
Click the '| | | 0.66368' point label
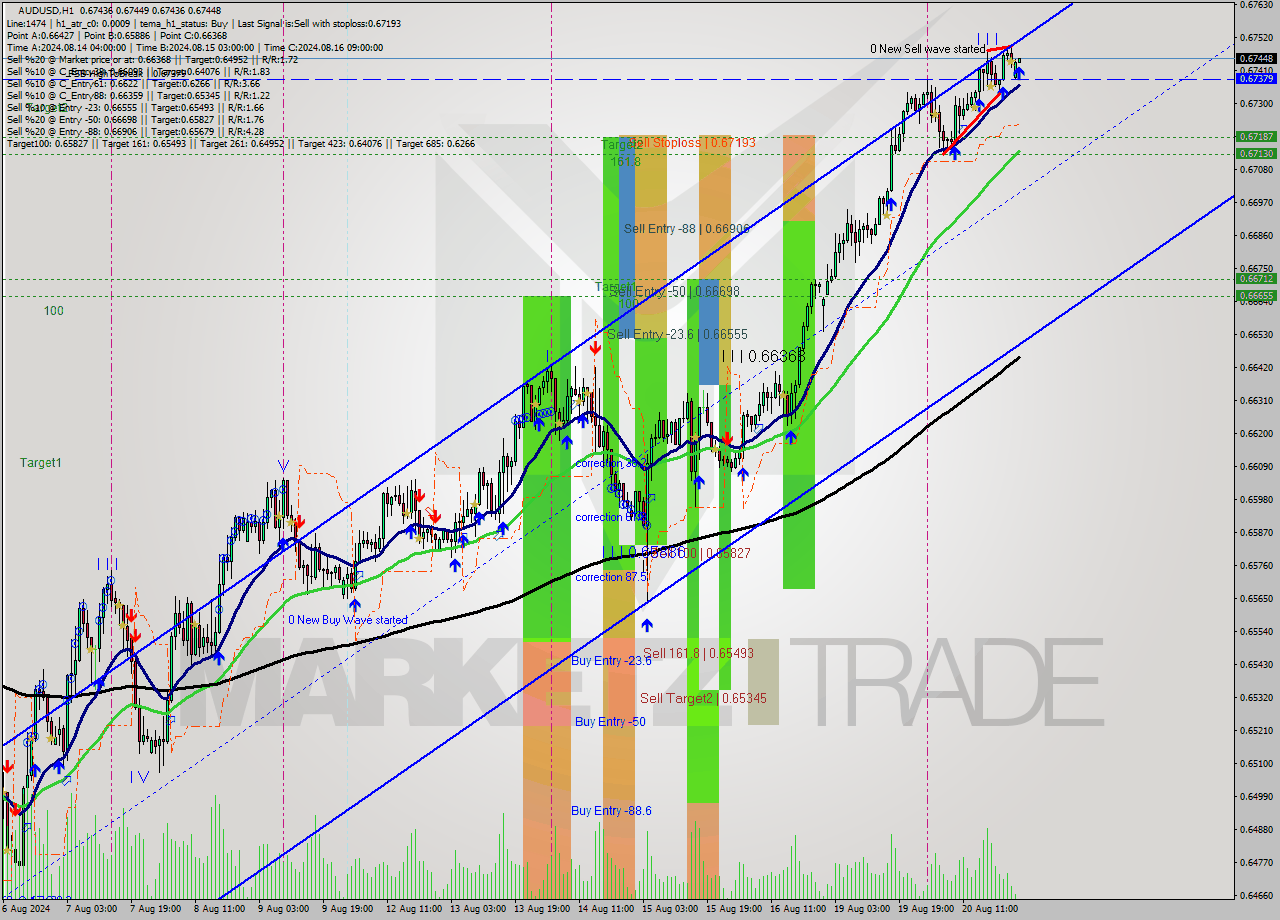(x=763, y=356)
